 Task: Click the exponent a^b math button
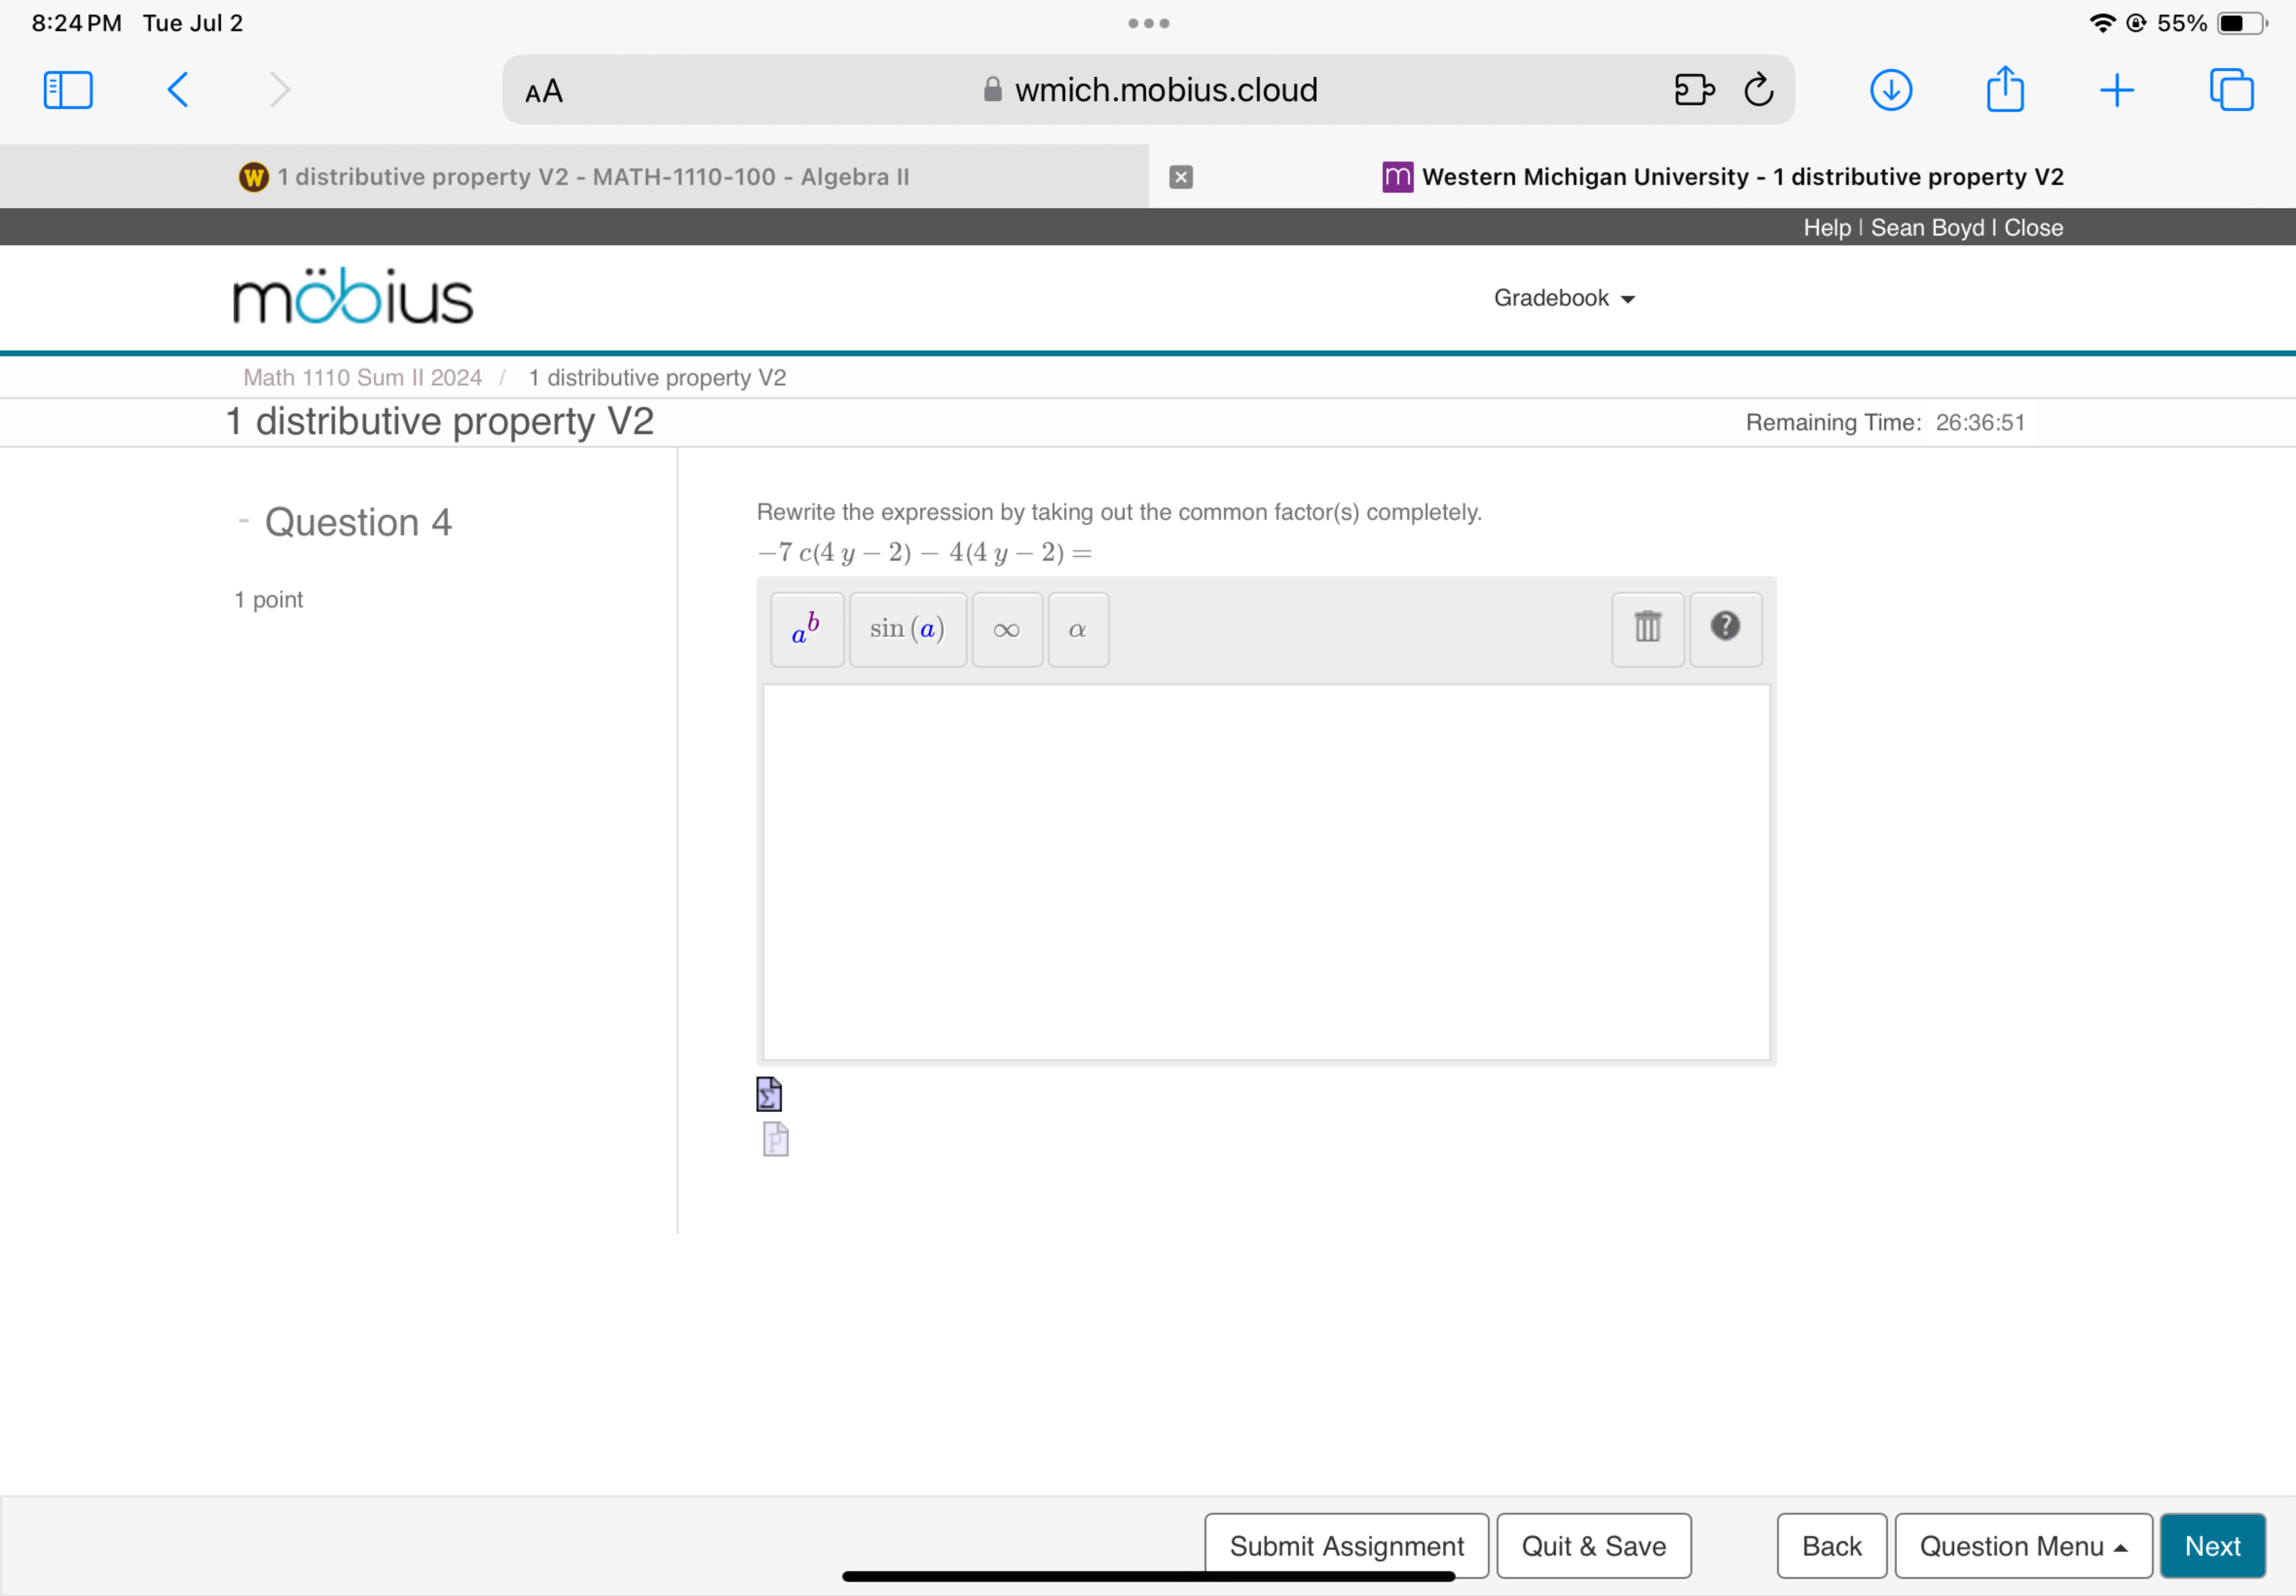point(806,629)
